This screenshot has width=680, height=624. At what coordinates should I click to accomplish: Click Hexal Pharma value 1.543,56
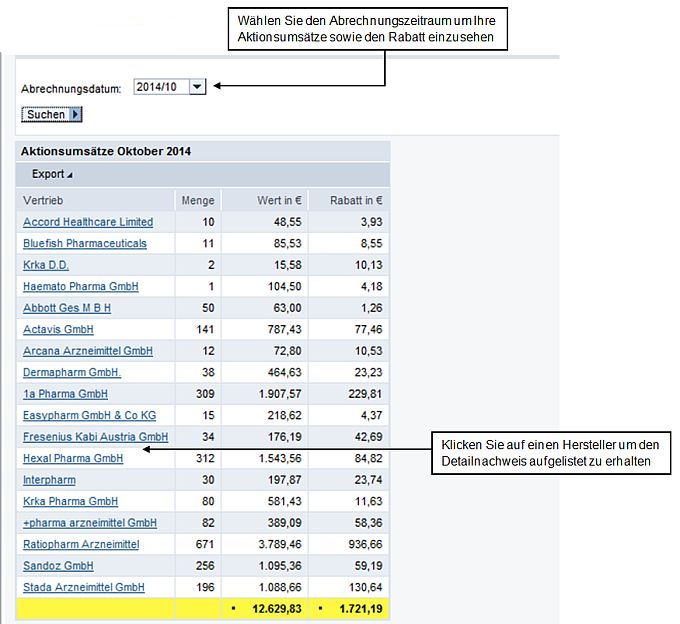[x=280, y=458]
